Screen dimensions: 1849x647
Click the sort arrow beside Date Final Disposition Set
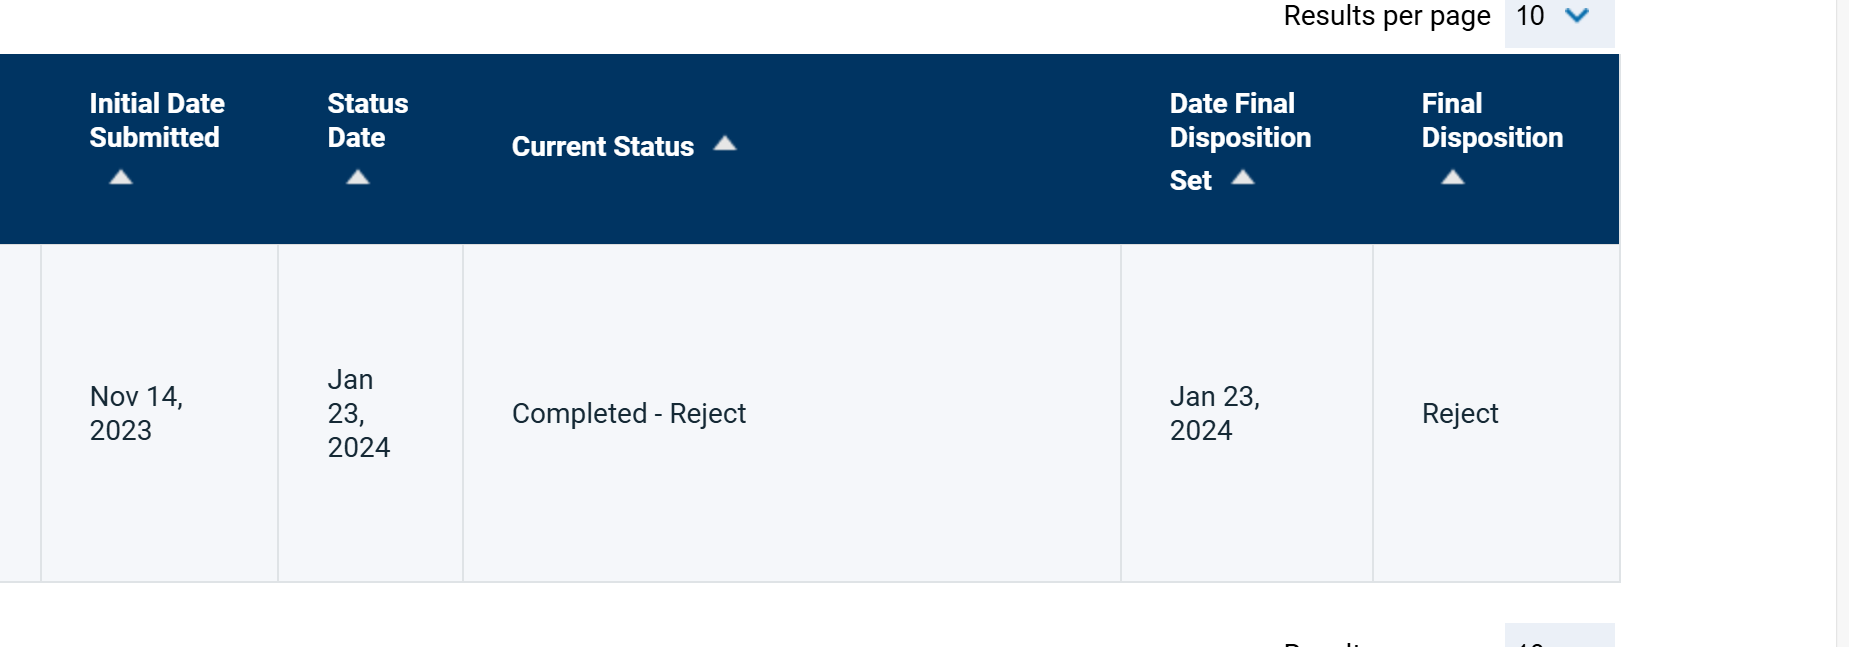pyautogui.click(x=1243, y=178)
